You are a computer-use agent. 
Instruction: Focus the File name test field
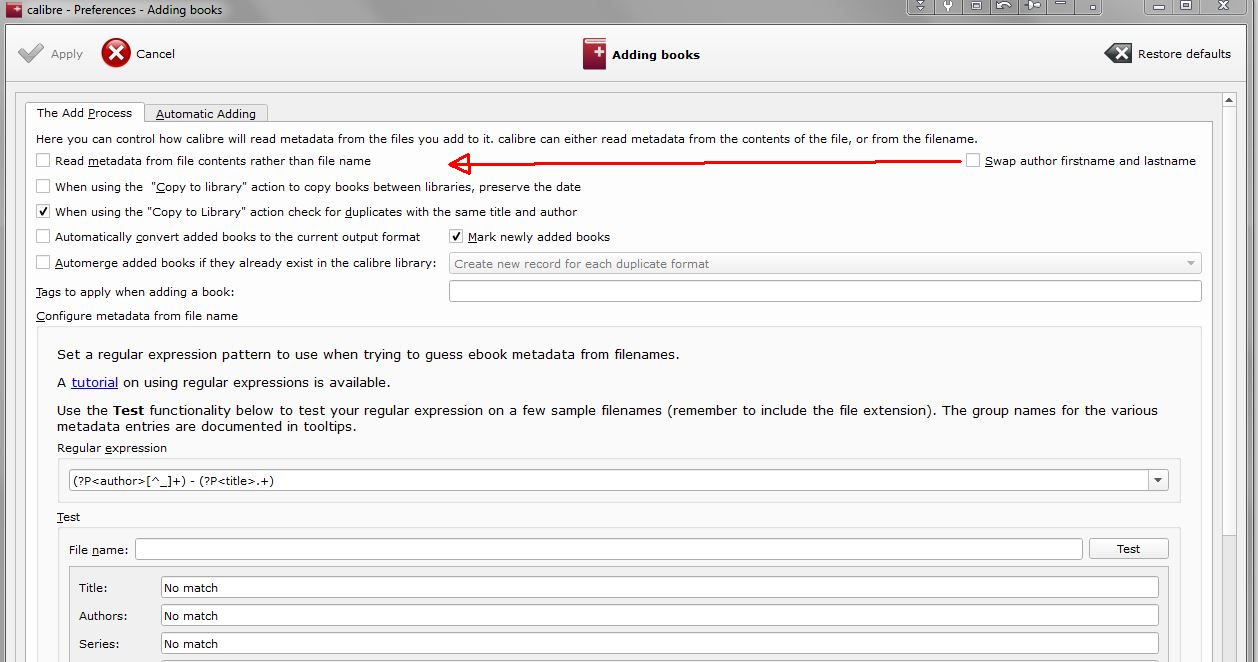(609, 549)
